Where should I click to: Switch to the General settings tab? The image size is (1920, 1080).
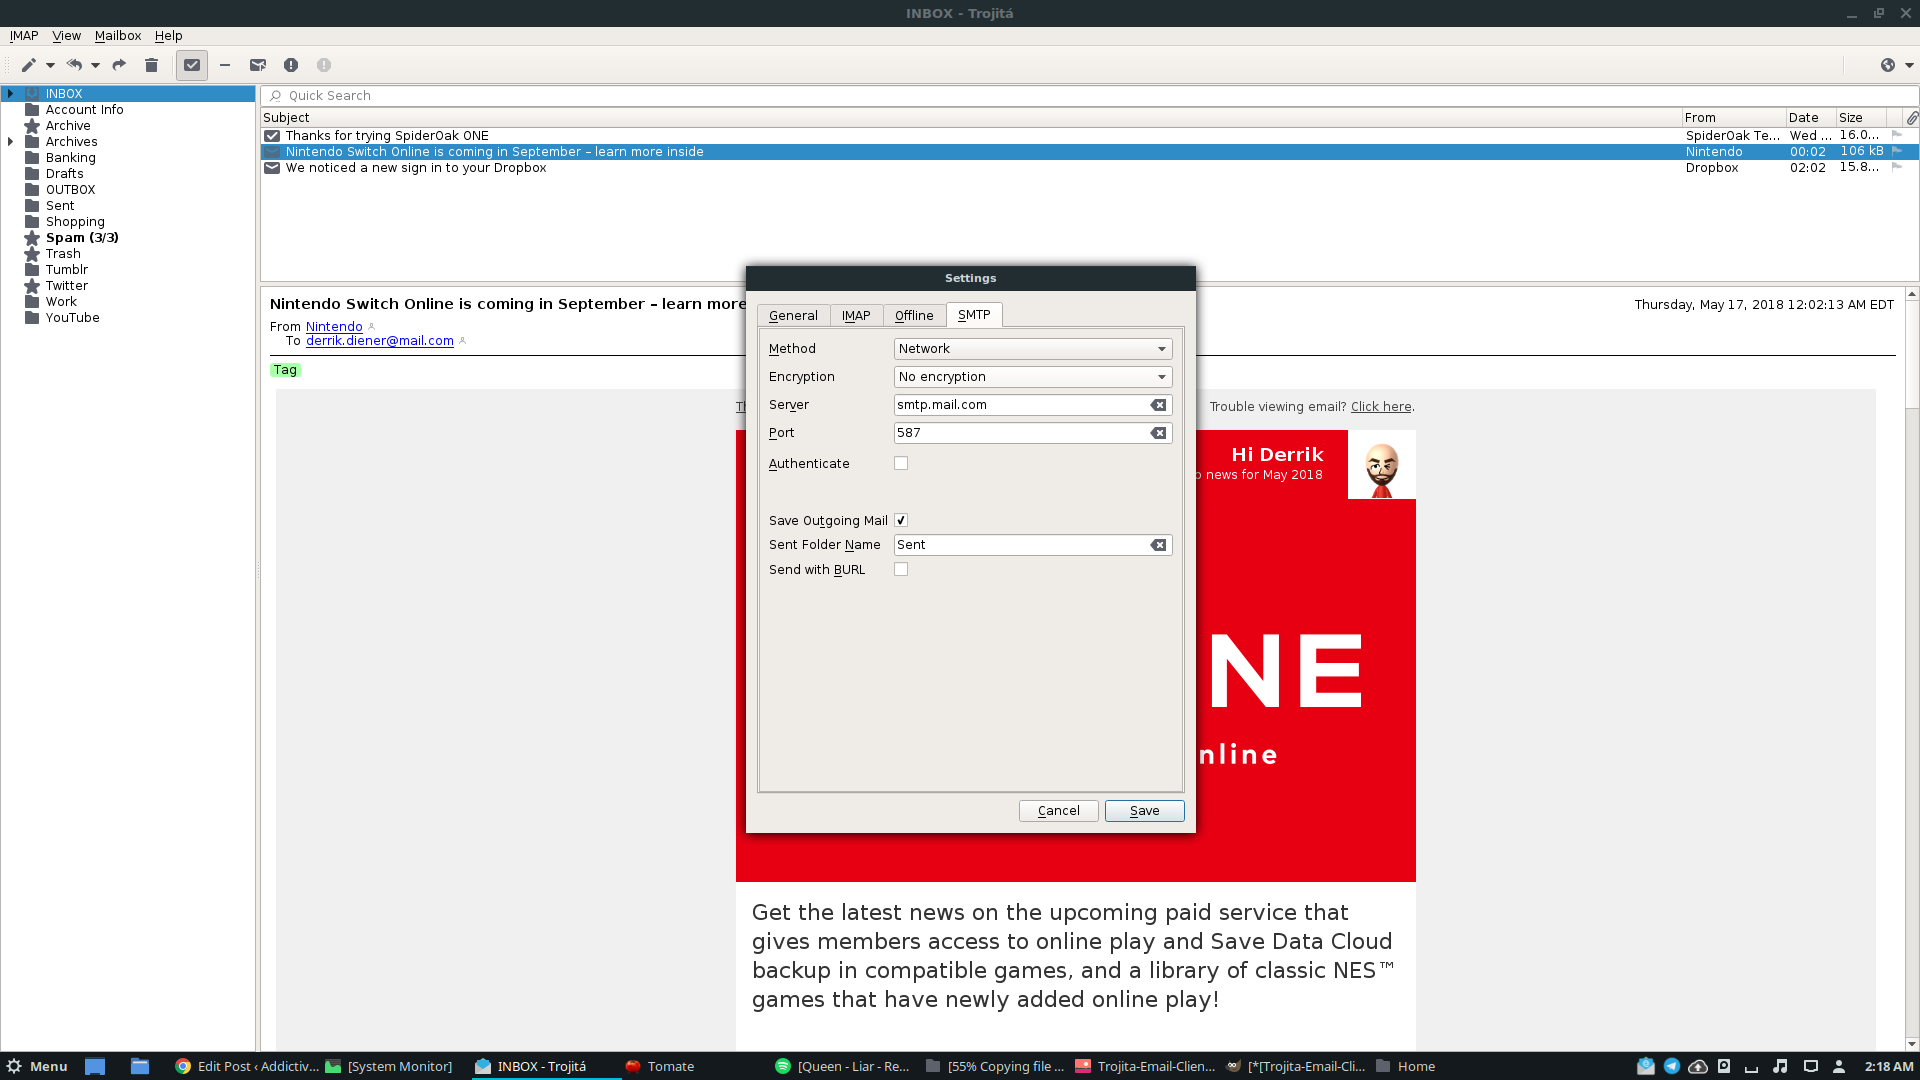(793, 315)
